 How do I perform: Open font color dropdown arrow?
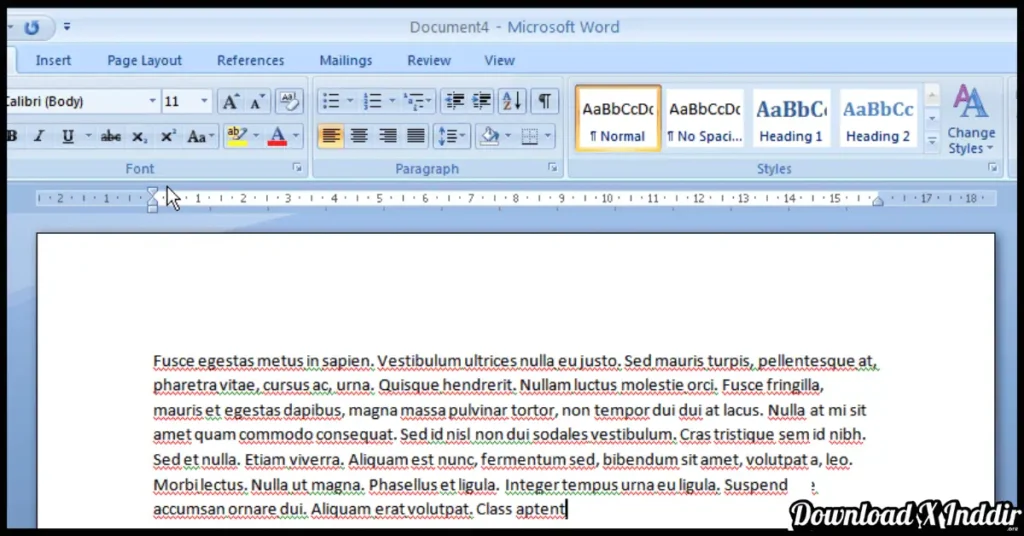(x=296, y=136)
